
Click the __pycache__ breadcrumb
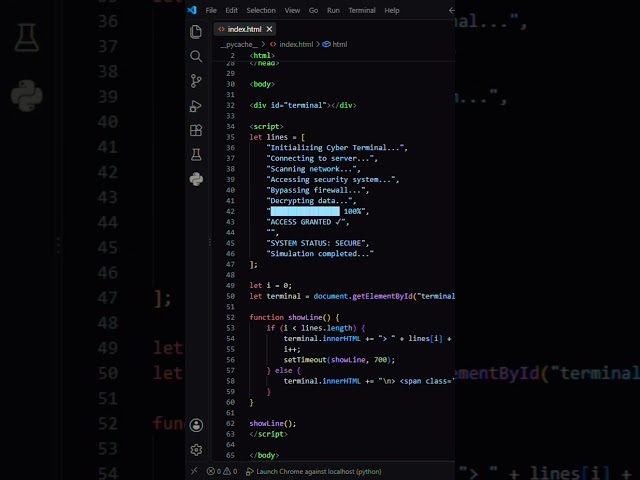(239, 44)
